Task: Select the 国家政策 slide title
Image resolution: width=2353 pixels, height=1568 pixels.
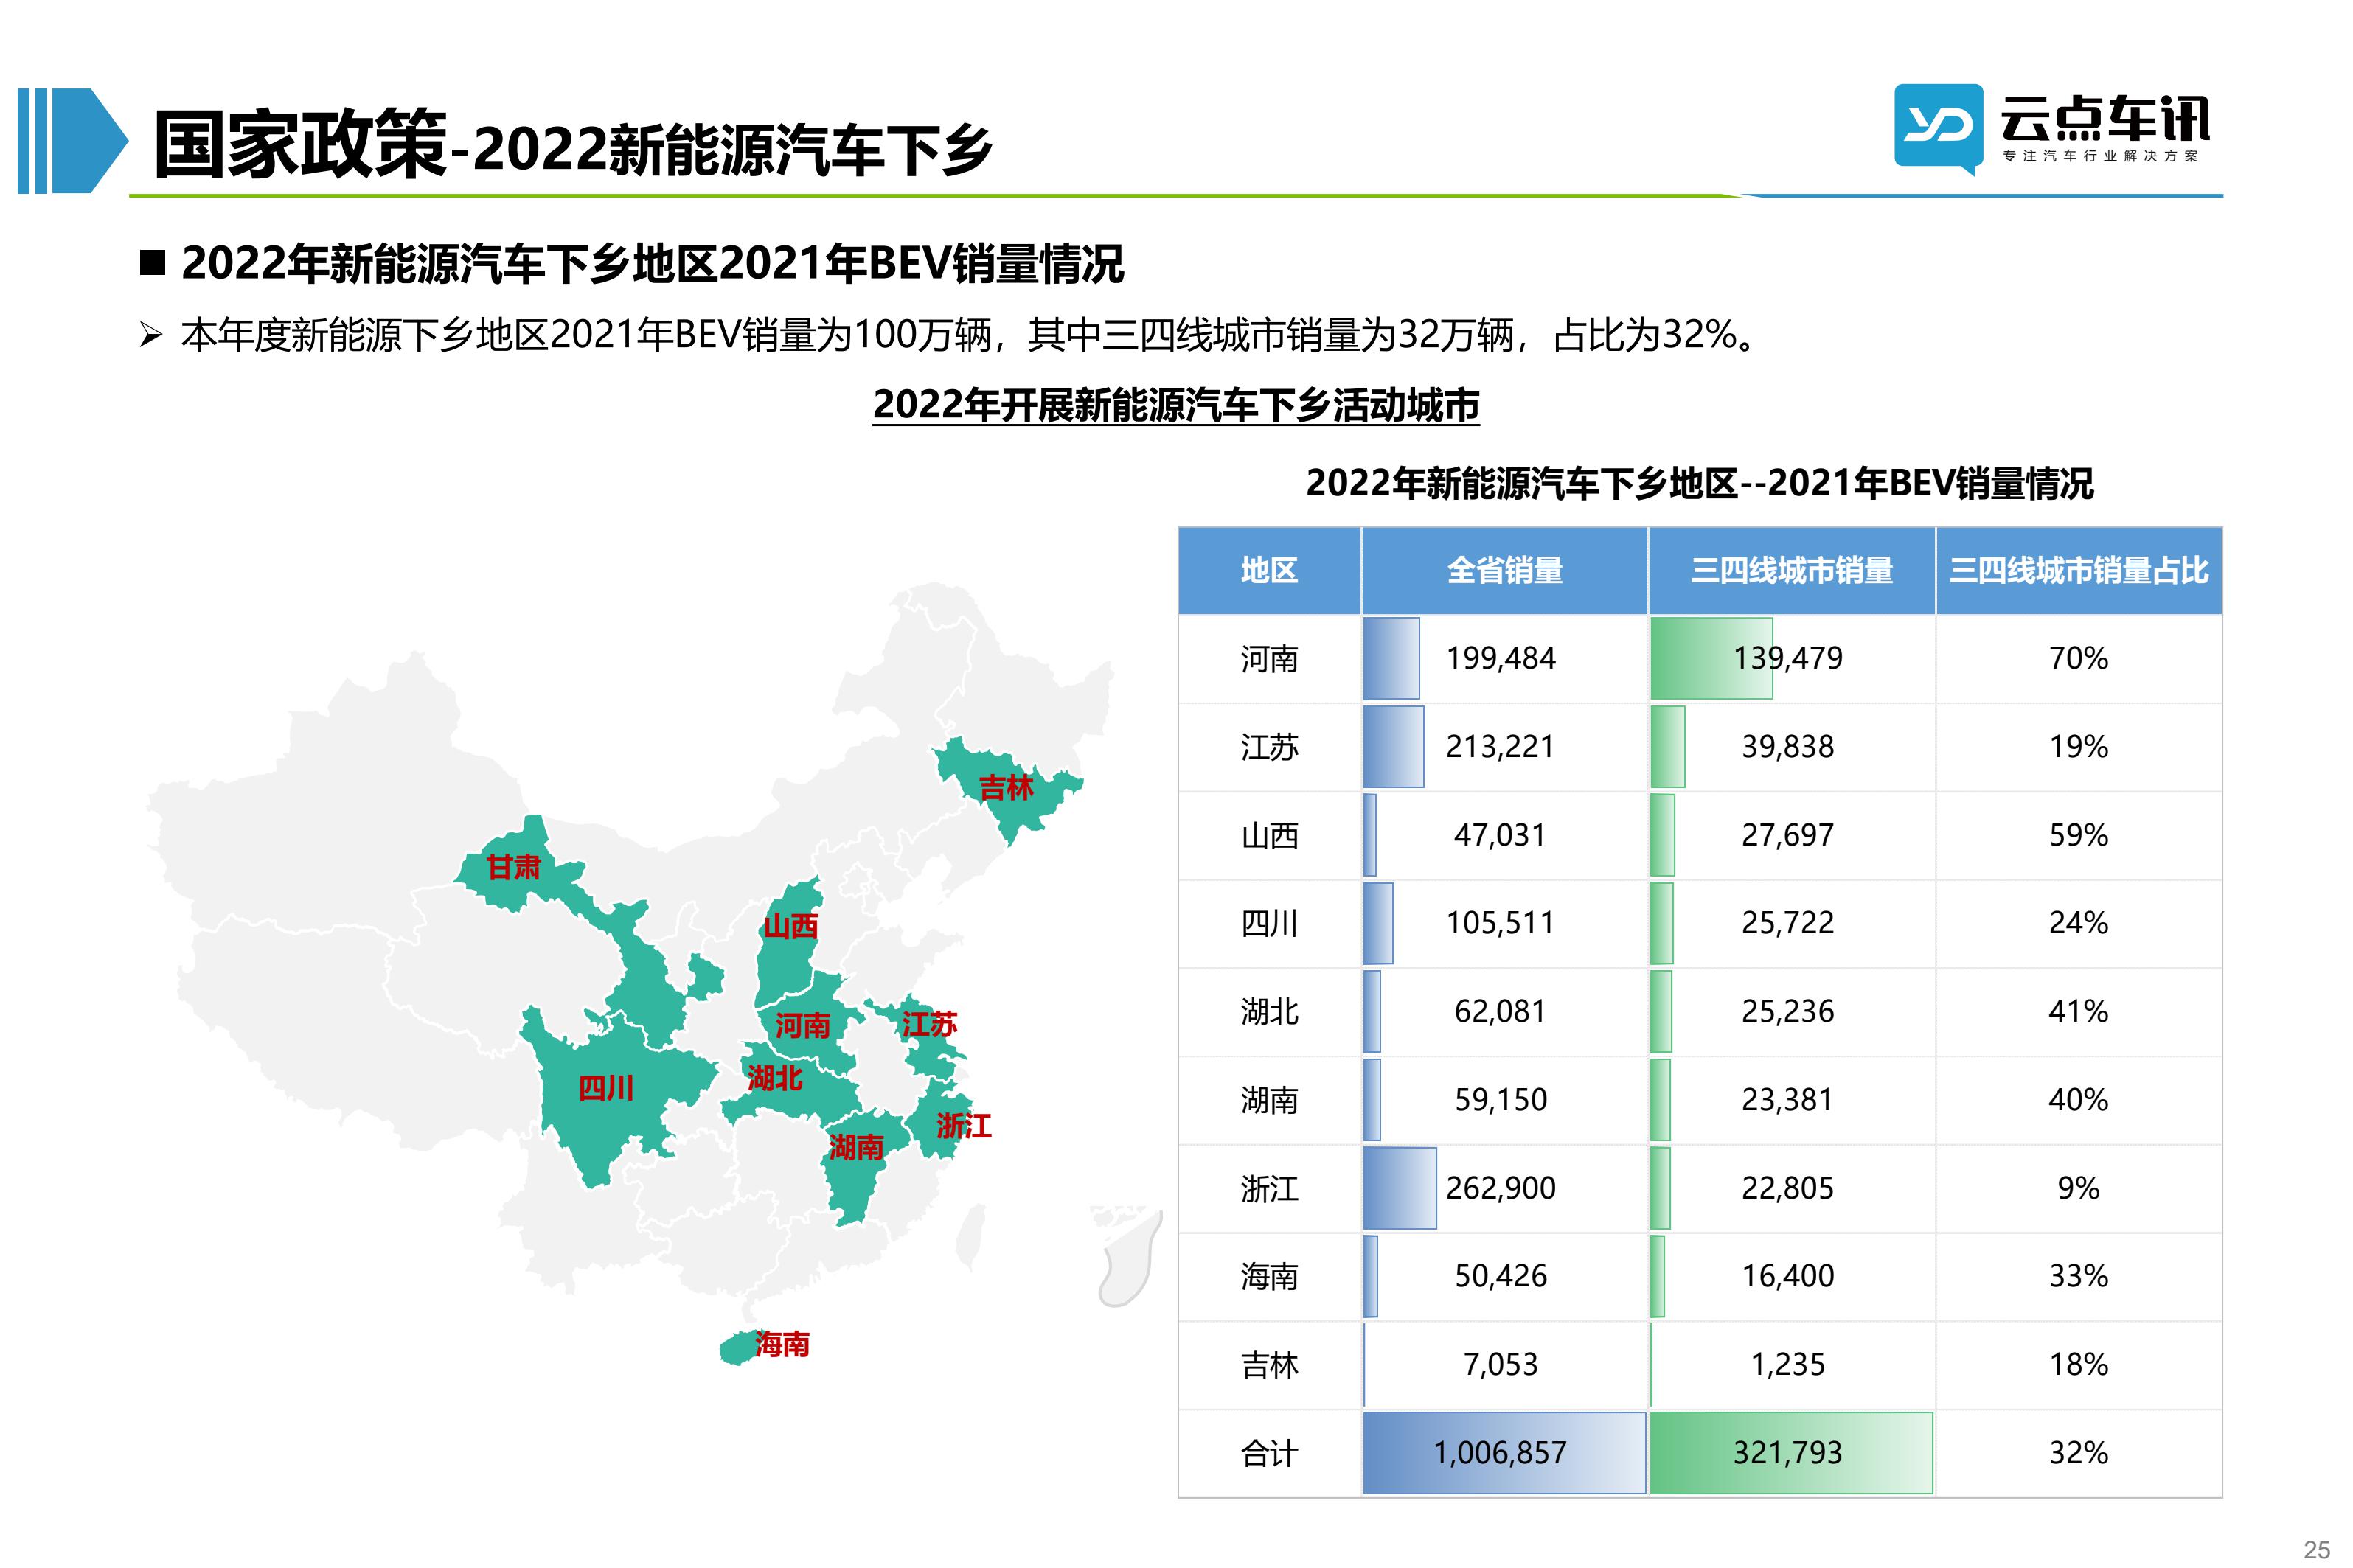Action: click(x=300, y=145)
